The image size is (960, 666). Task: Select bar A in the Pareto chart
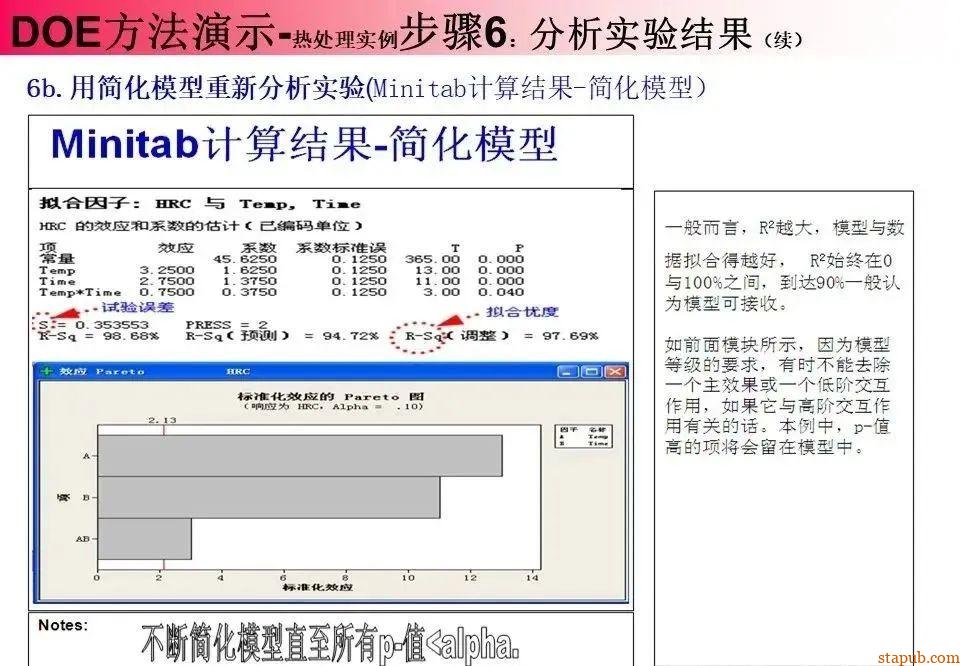(x=300, y=455)
